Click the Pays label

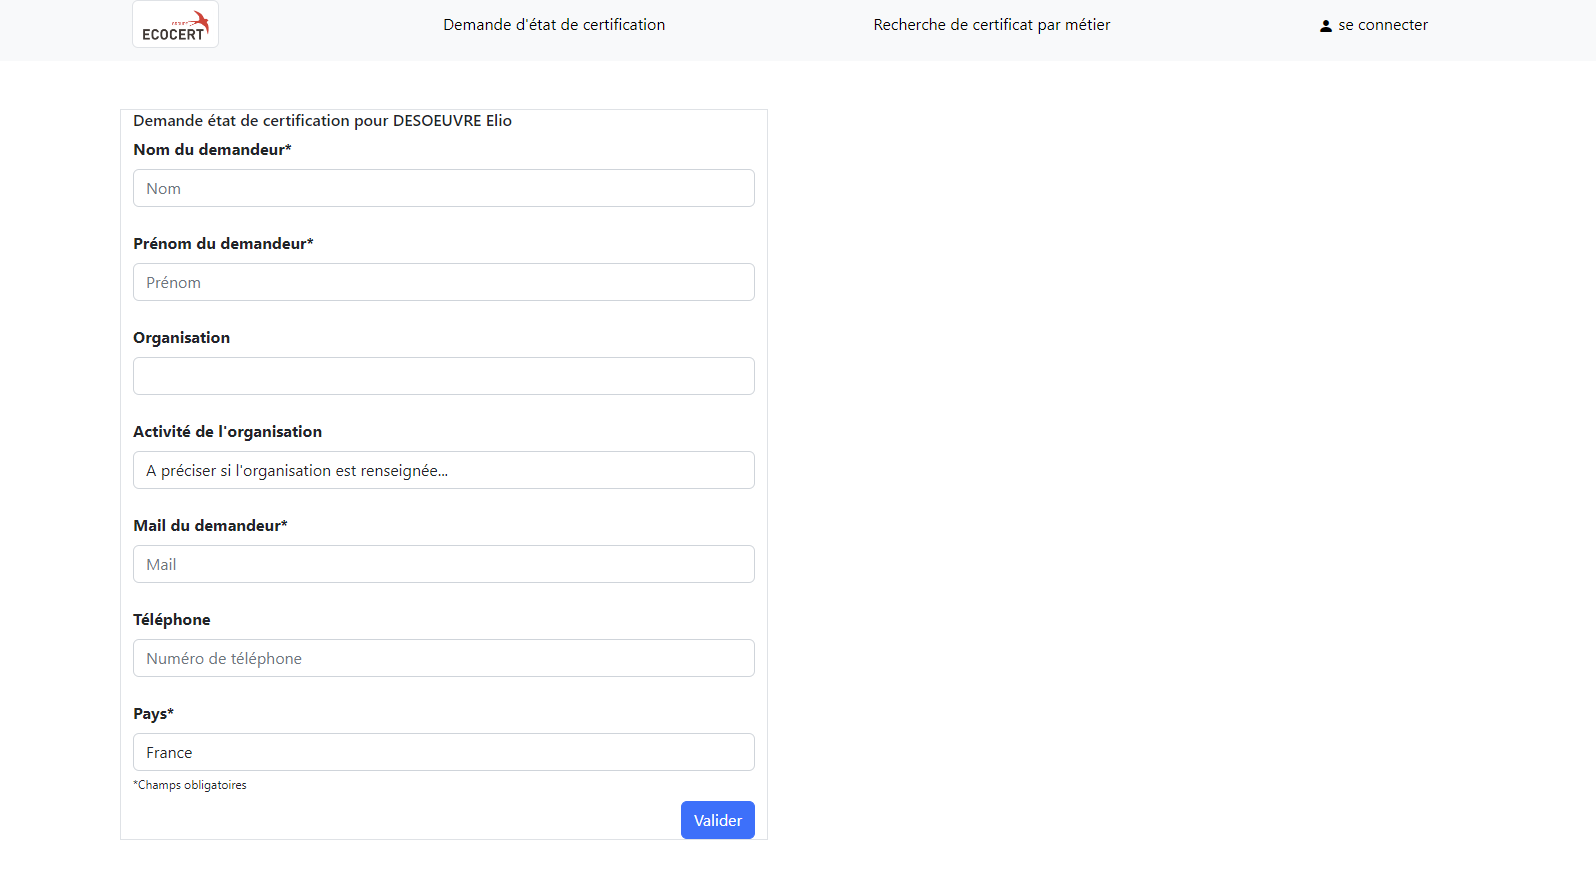coord(153,714)
